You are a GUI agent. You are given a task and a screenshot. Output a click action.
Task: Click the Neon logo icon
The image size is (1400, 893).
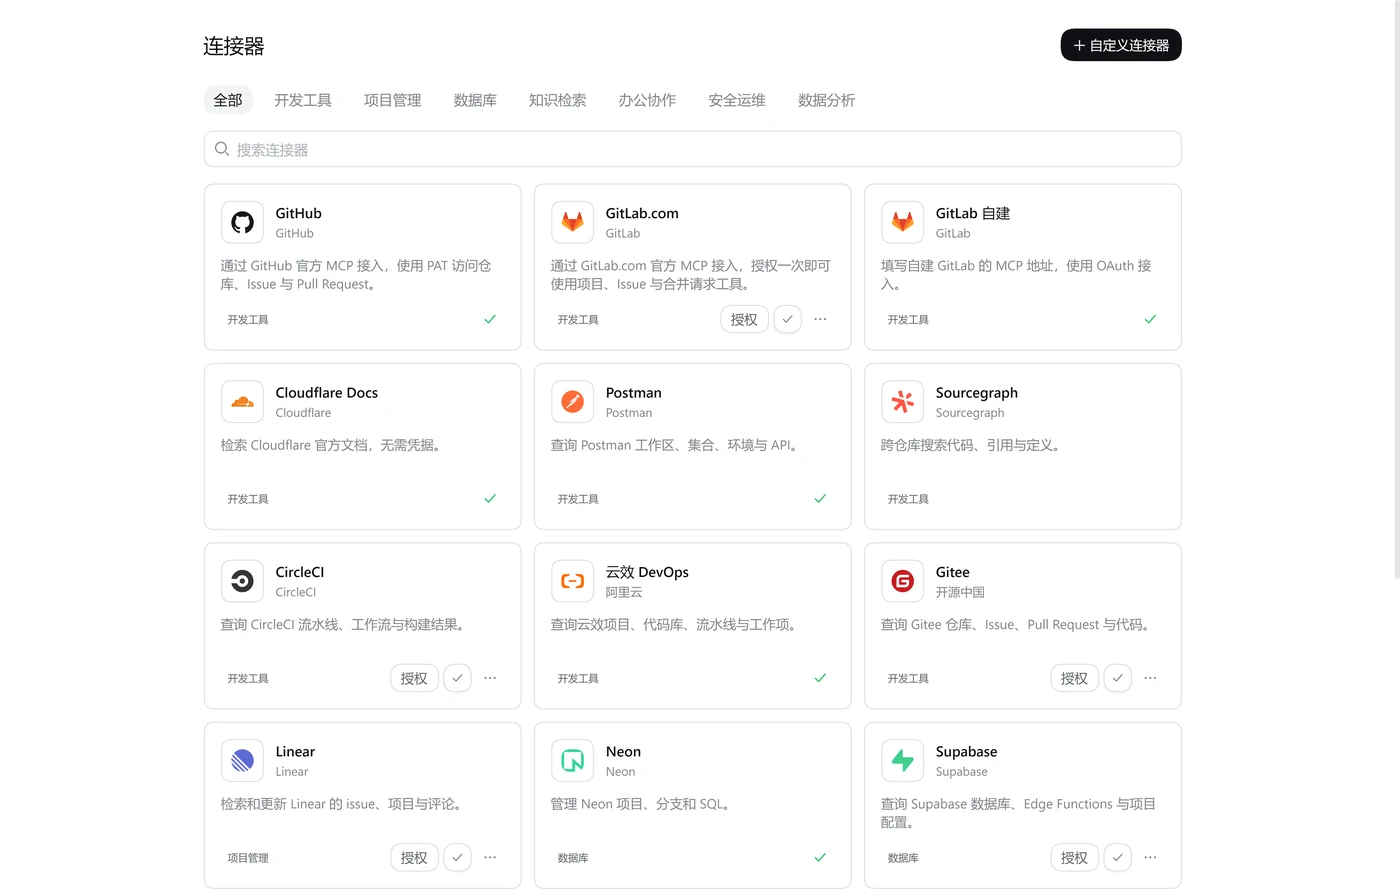[x=572, y=761]
